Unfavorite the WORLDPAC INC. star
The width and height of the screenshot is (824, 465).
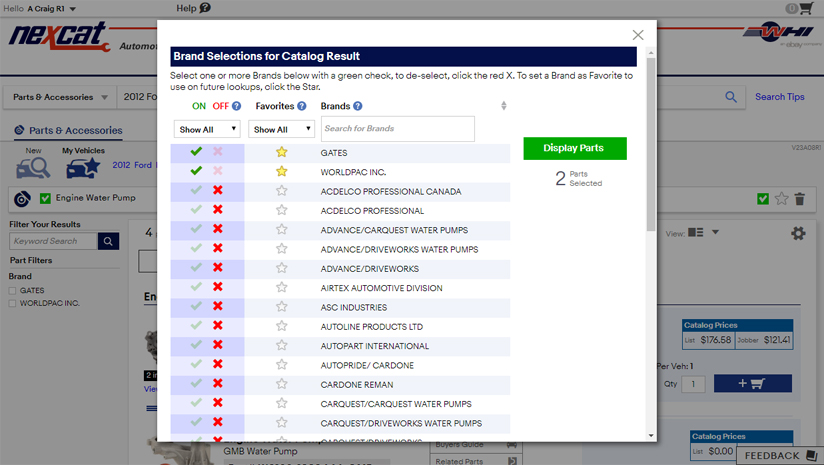point(282,171)
